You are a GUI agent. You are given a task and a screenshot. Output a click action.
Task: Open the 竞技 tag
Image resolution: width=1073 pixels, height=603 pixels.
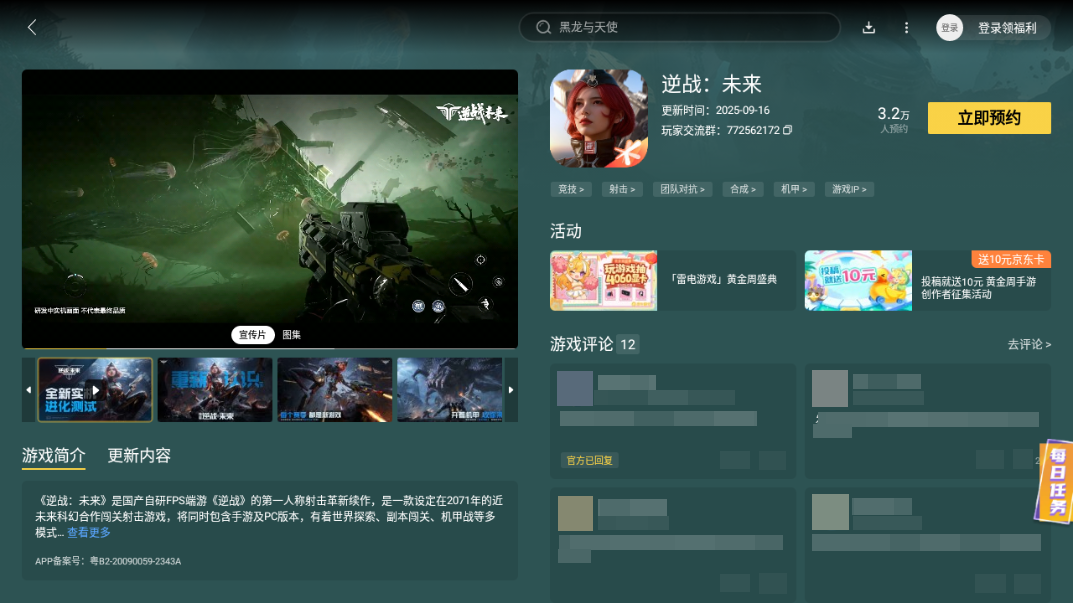(x=571, y=190)
